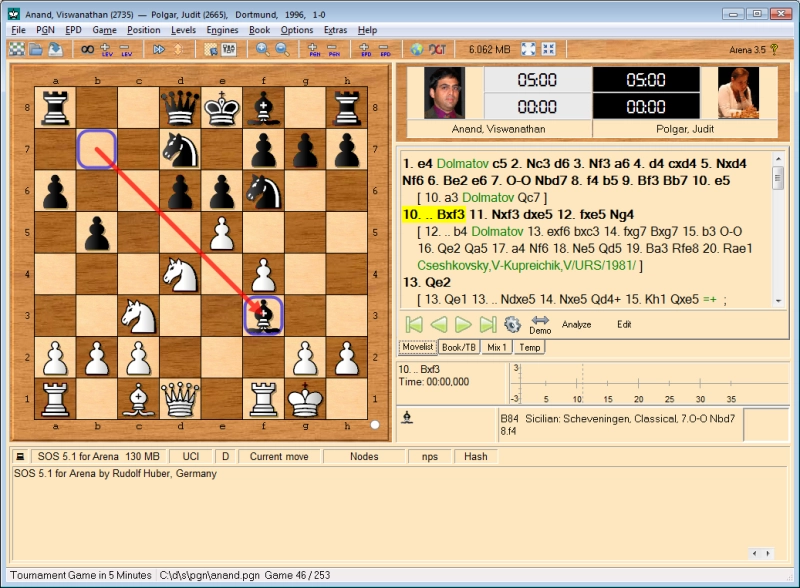The width and height of the screenshot is (800, 588).
Task: Switch to the Book/TB tab
Action: (x=459, y=348)
